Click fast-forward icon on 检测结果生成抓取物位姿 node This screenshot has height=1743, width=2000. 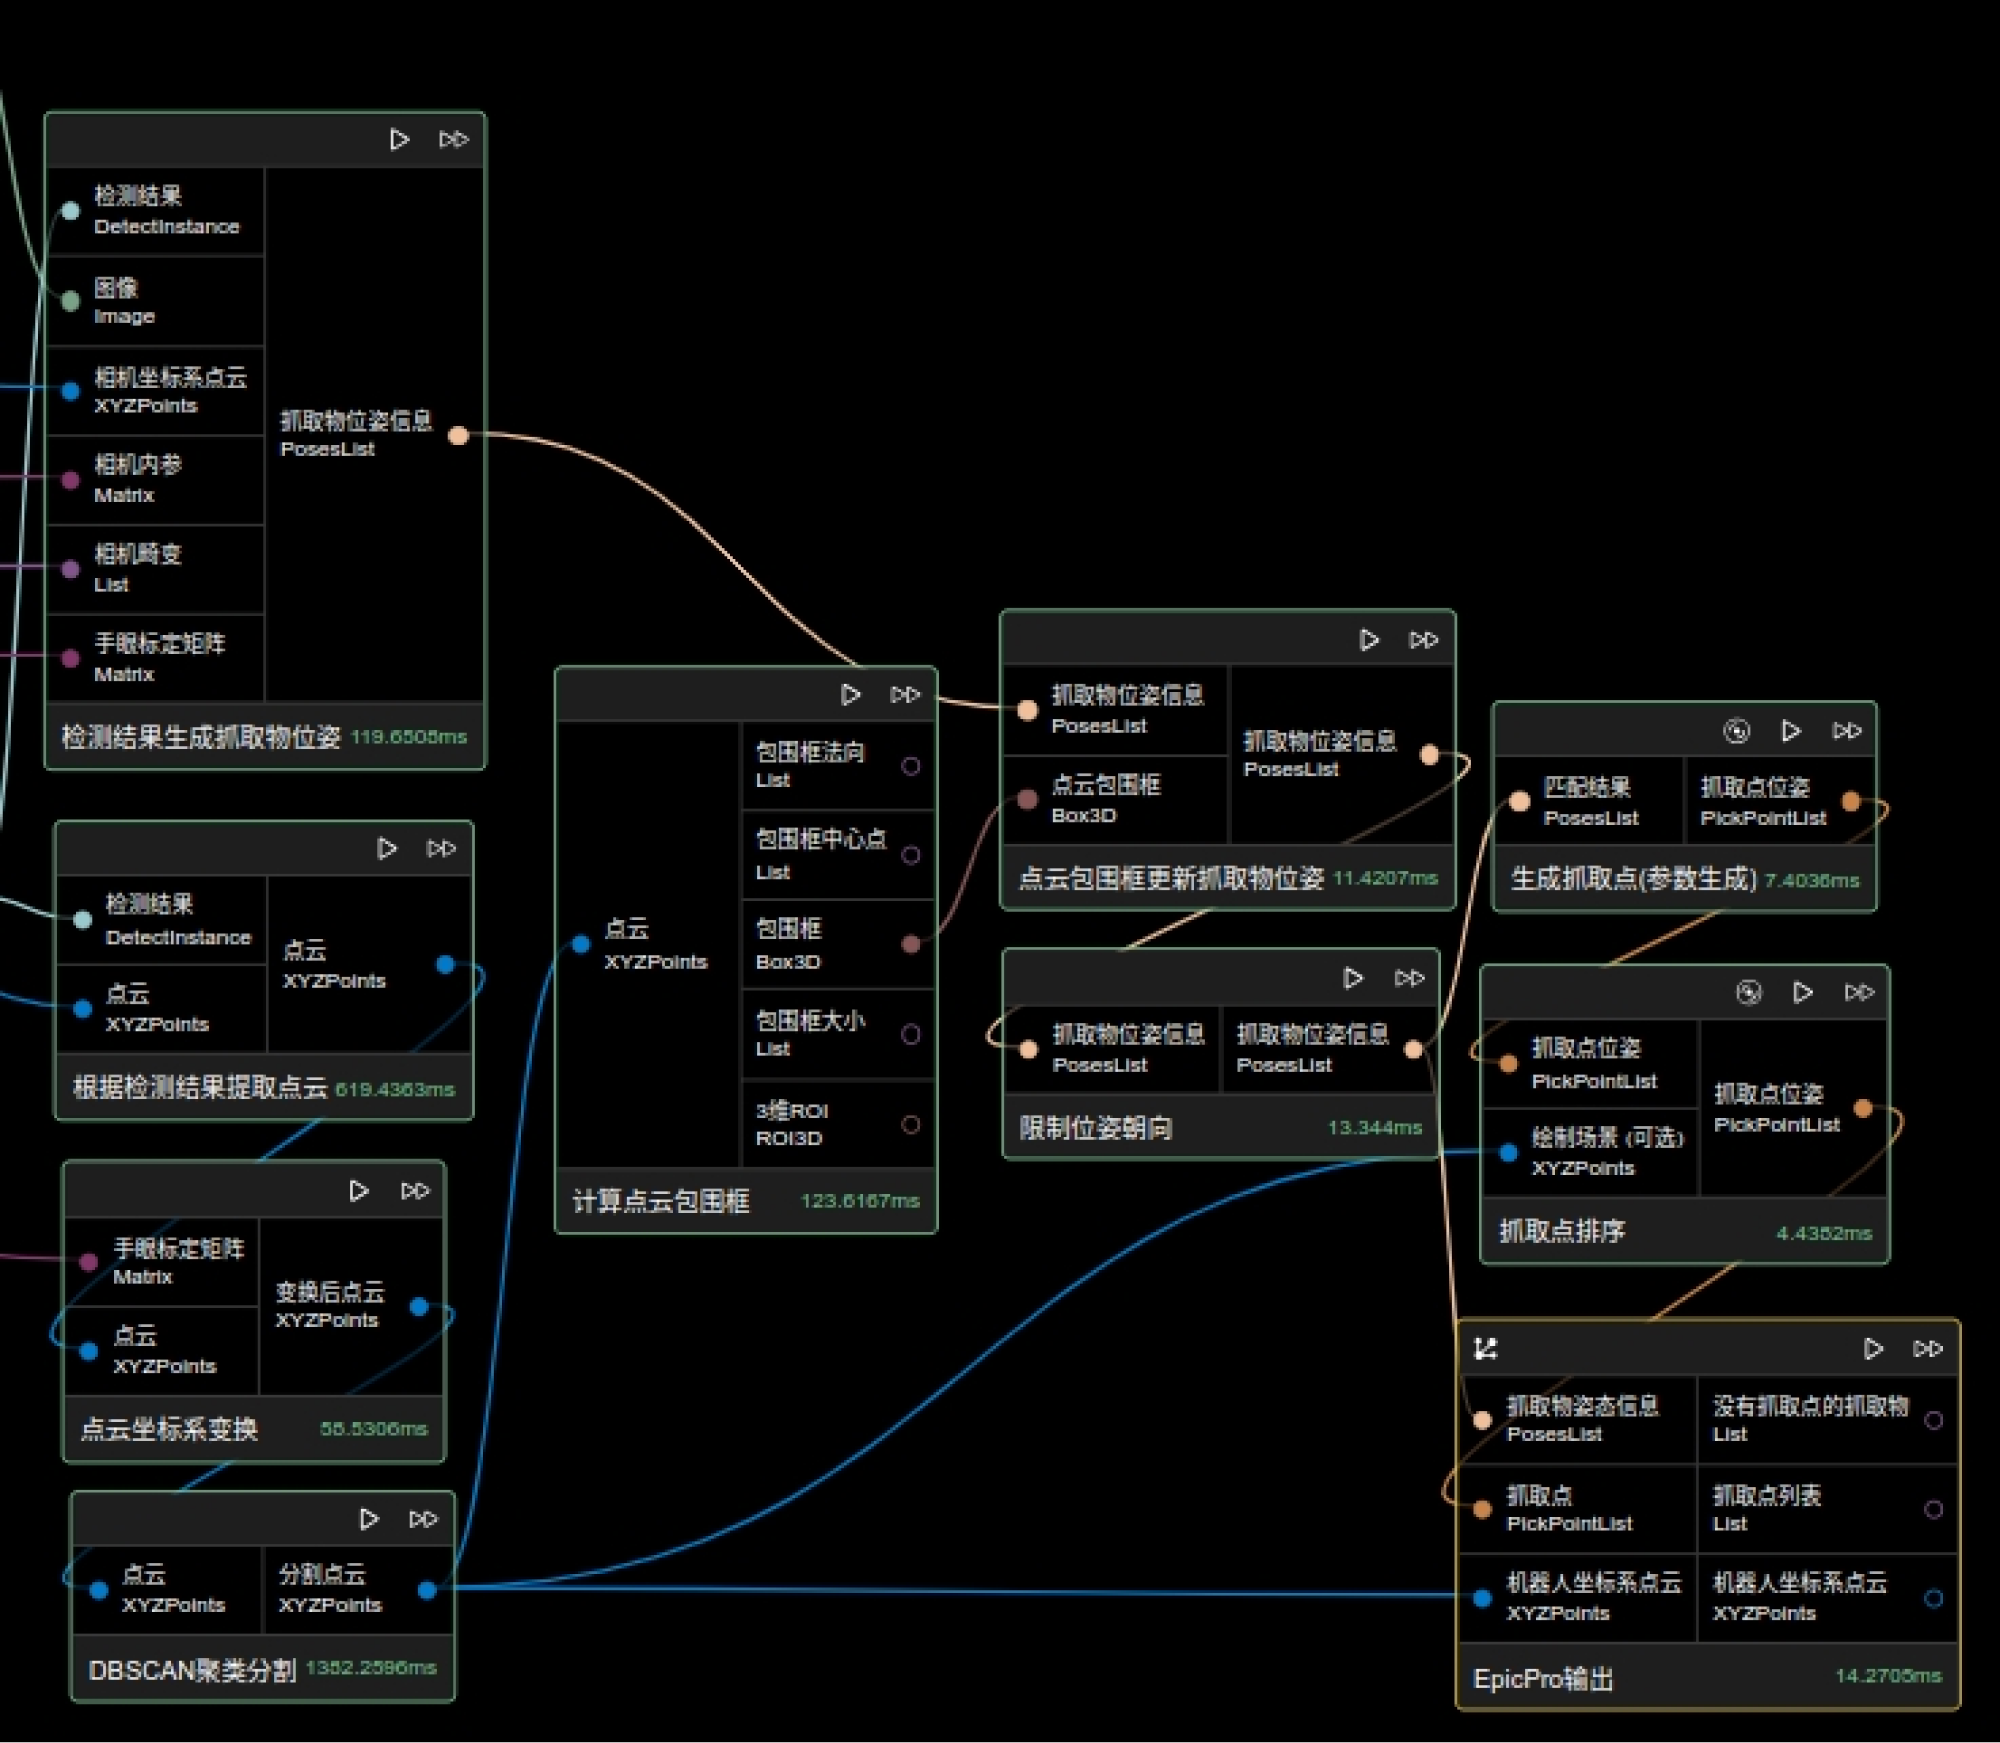(453, 140)
